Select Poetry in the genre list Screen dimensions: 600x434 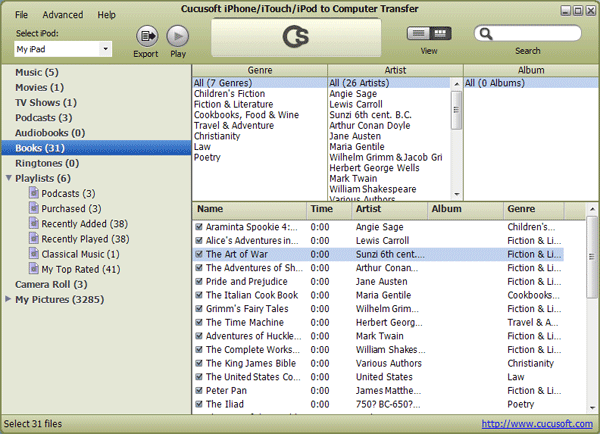207,157
